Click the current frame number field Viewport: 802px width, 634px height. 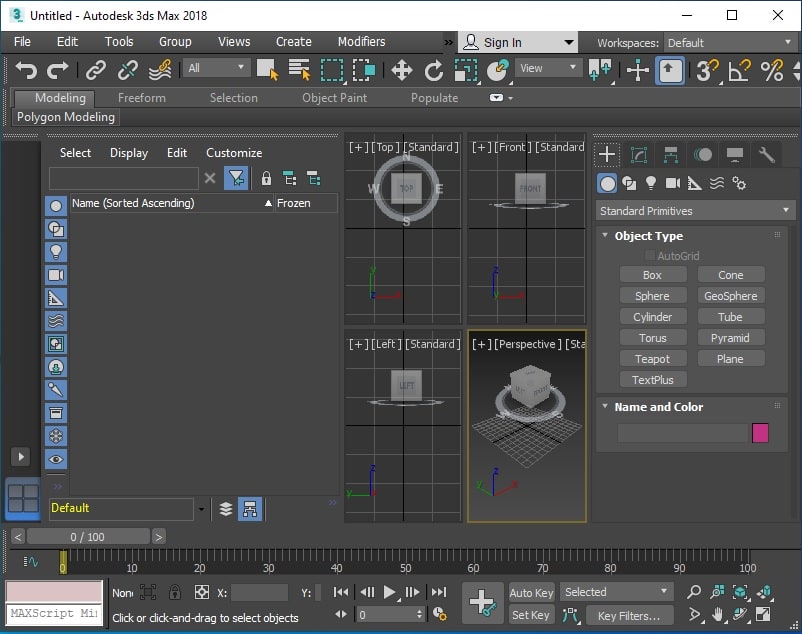point(386,615)
